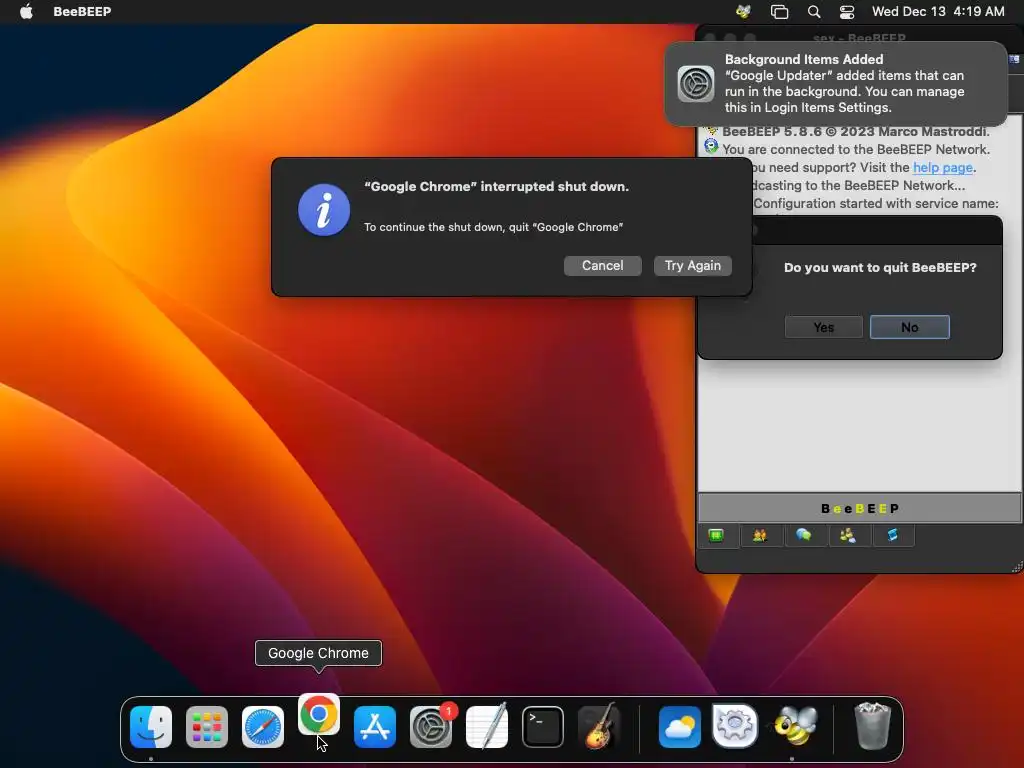Click the BeeBEEP banner bar

click(x=859, y=508)
